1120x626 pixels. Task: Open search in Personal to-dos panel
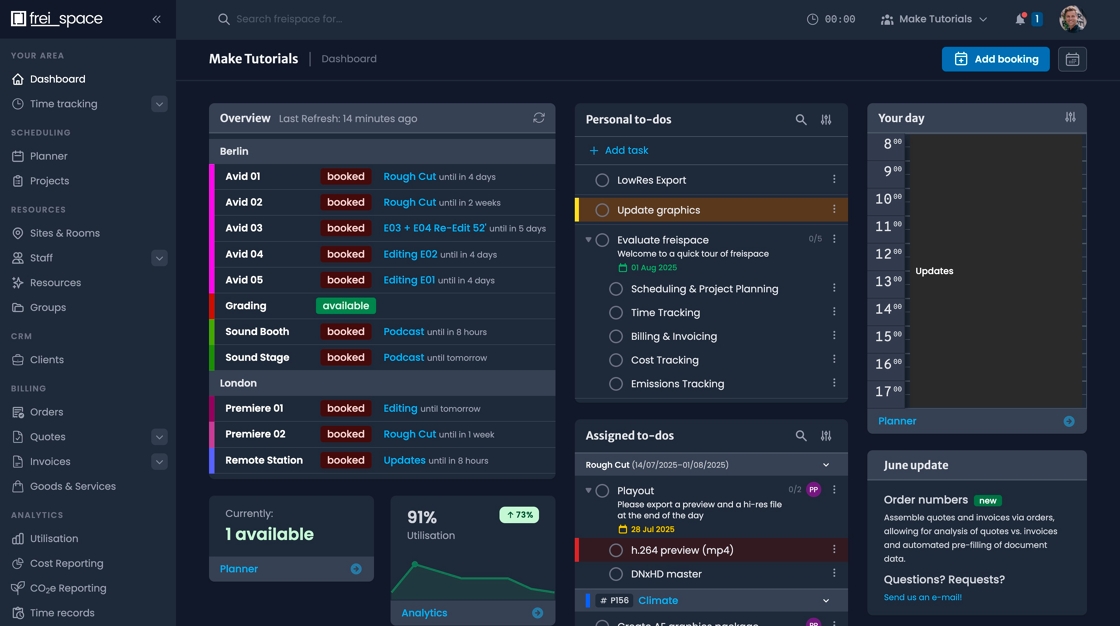pyautogui.click(x=801, y=118)
